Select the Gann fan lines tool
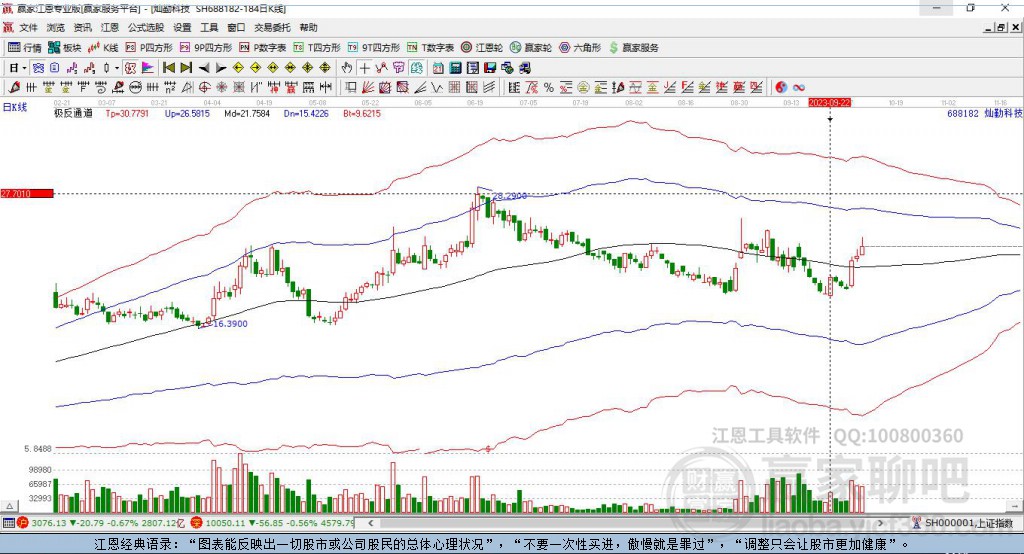 (368, 87)
